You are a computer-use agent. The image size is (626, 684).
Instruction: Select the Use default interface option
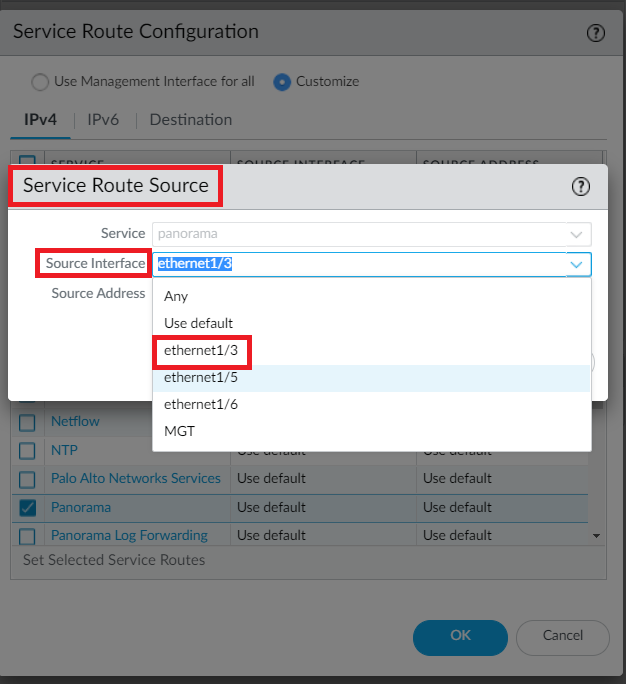coord(198,323)
